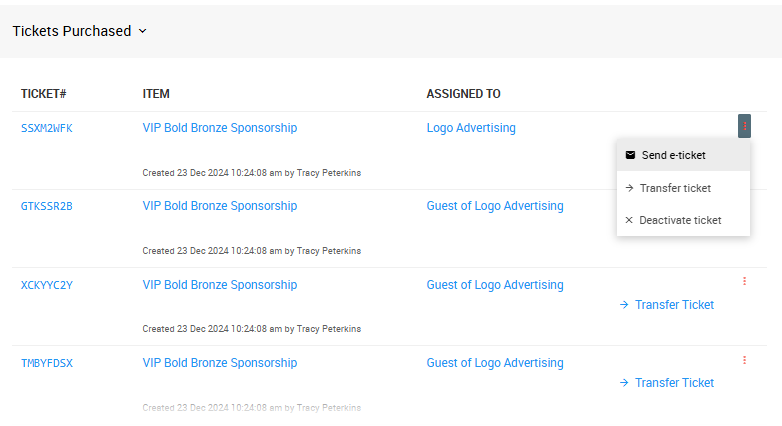782x426 pixels.
Task: Select Deactivate ticket from the menu
Action: tap(680, 220)
